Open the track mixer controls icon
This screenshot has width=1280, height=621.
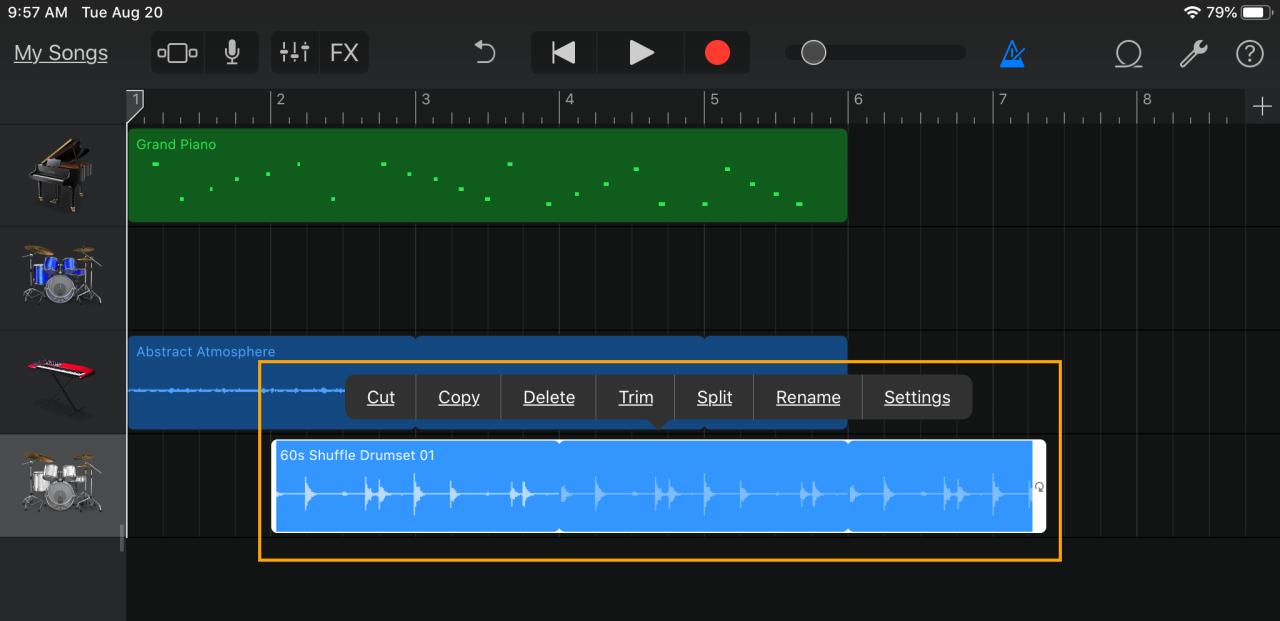(294, 52)
